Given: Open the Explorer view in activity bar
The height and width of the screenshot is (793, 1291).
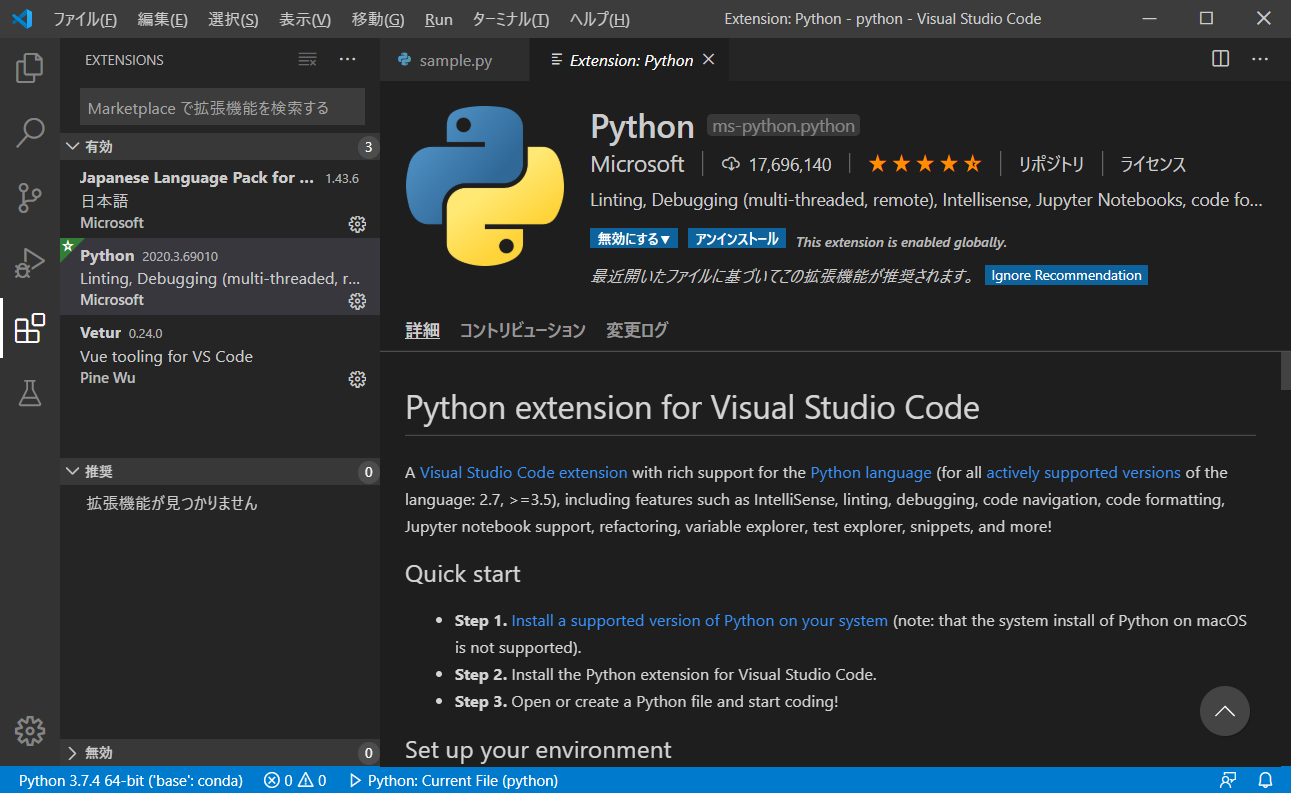Looking at the screenshot, I should pyautogui.click(x=30, y=68).
